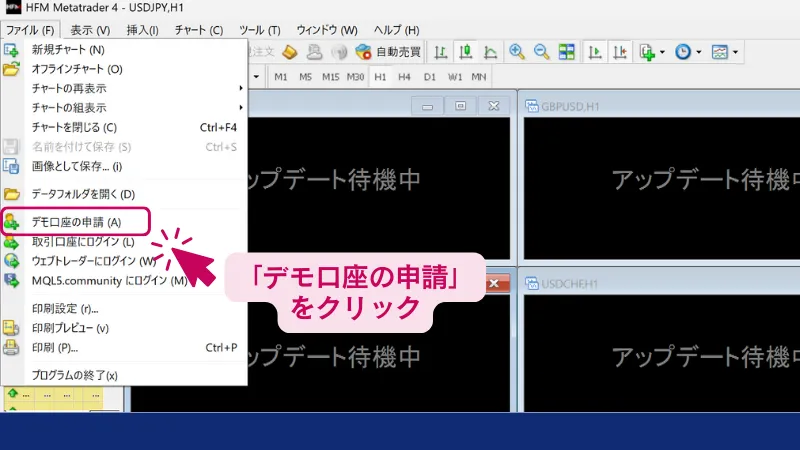
Task: Select W1 timeframe button
Action: coord(455,77)
